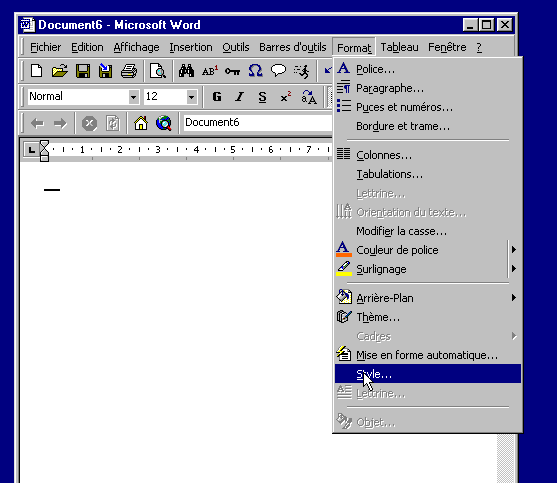Choose Mise en forme automatique... entry
557x483 pixels.
click(428, 355)
